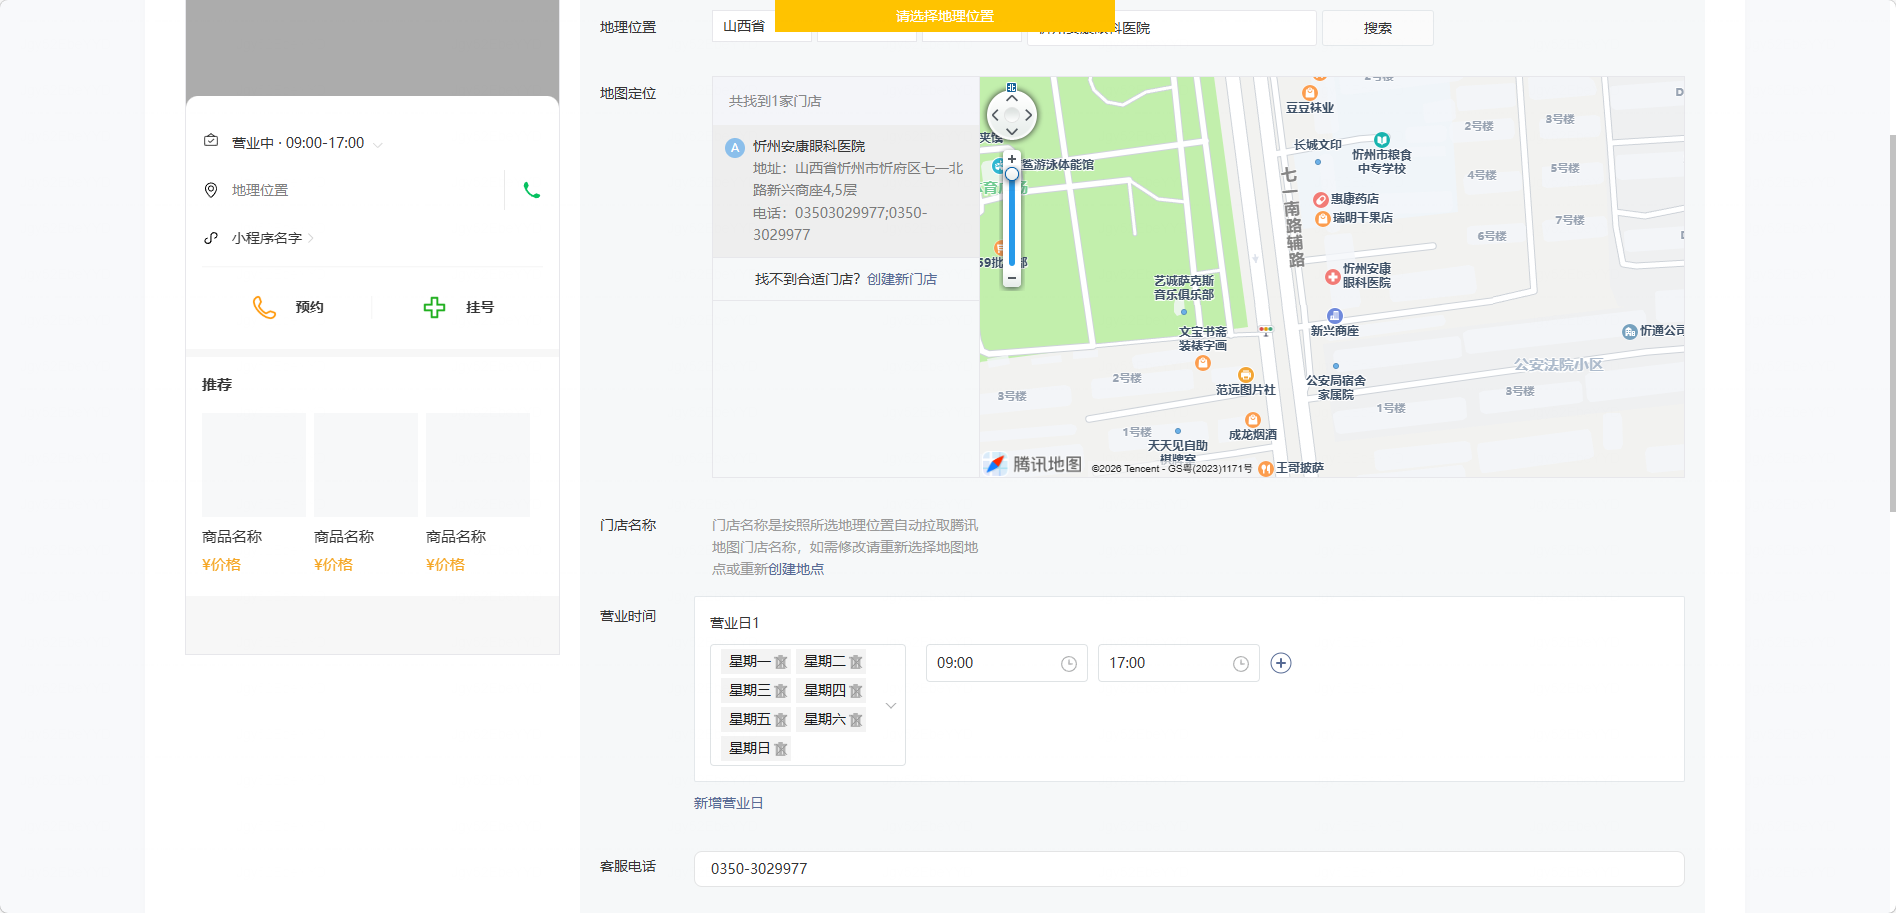Click the 小程序名字 link in preview
This screenshot has height=913, width=1896.
point(267,238)
